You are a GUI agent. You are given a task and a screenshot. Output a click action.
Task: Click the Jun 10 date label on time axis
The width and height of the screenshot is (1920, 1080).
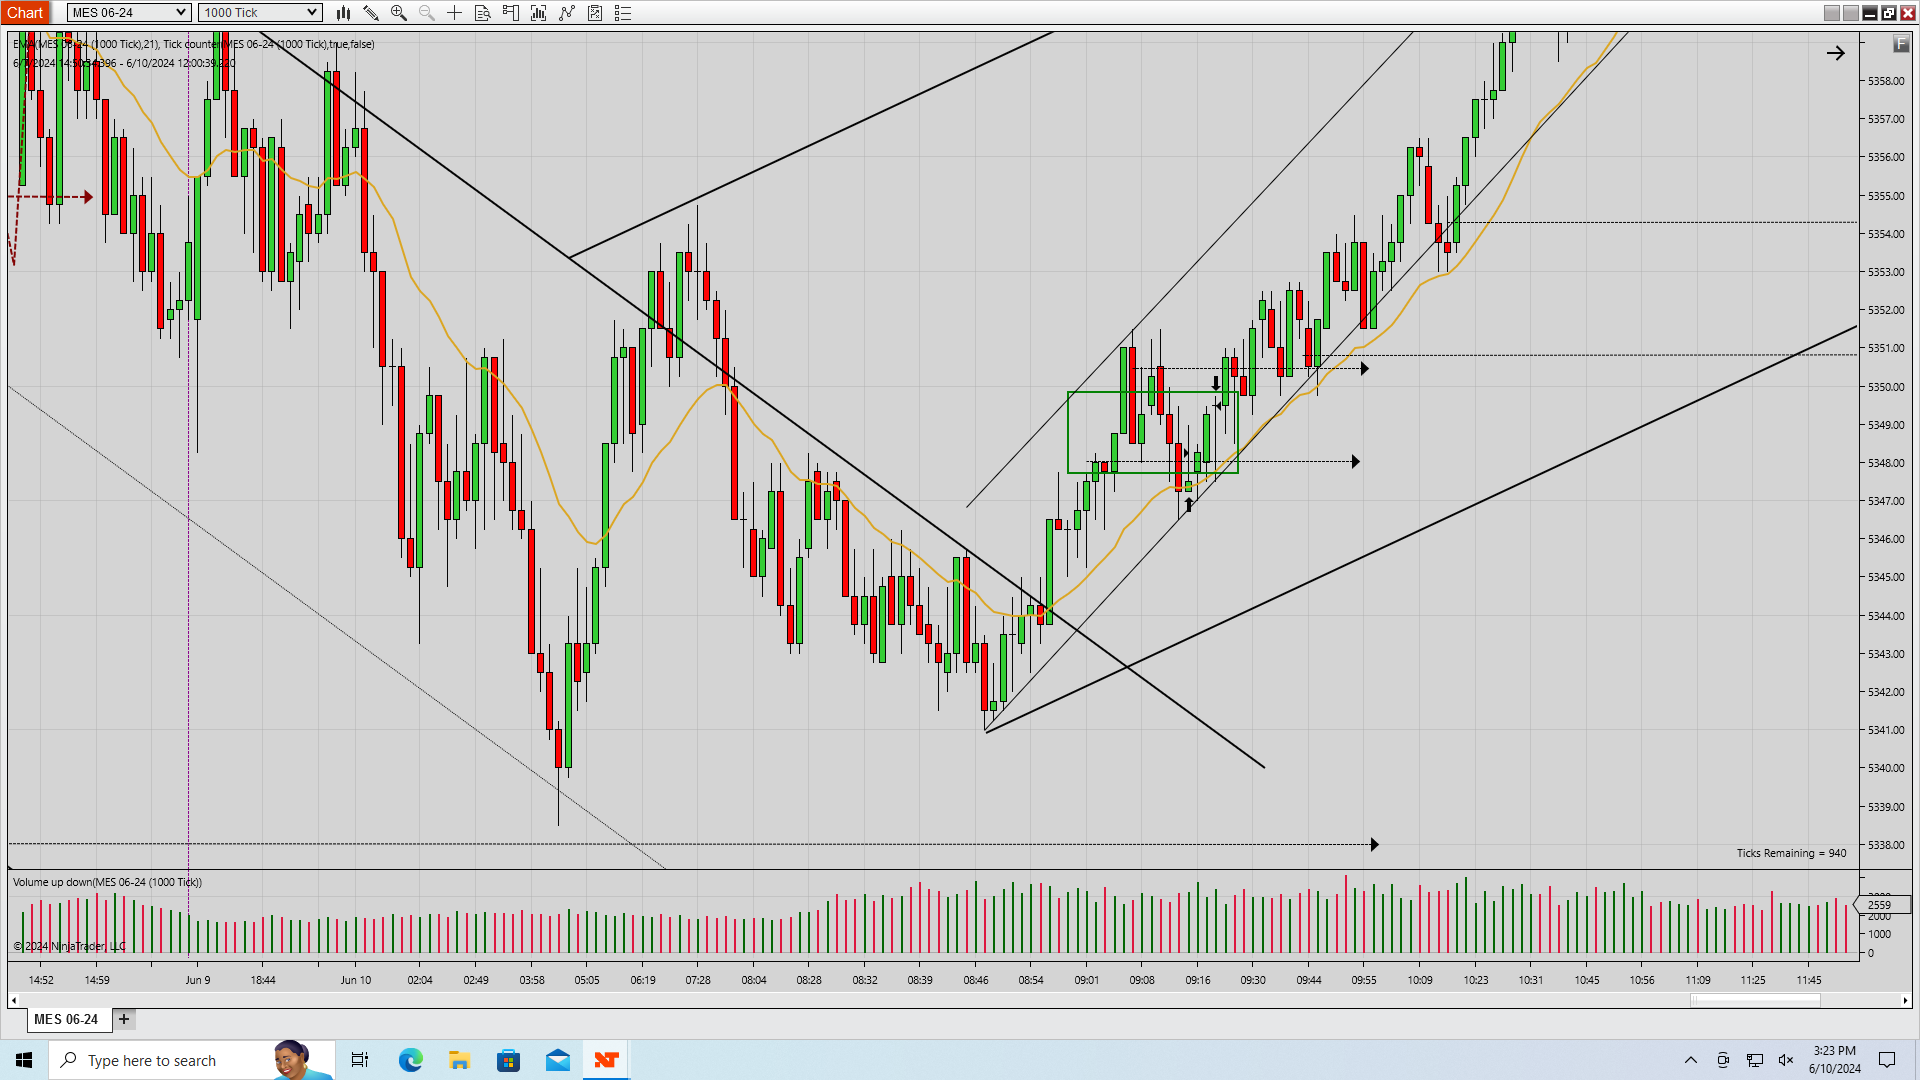click(355, 980)
